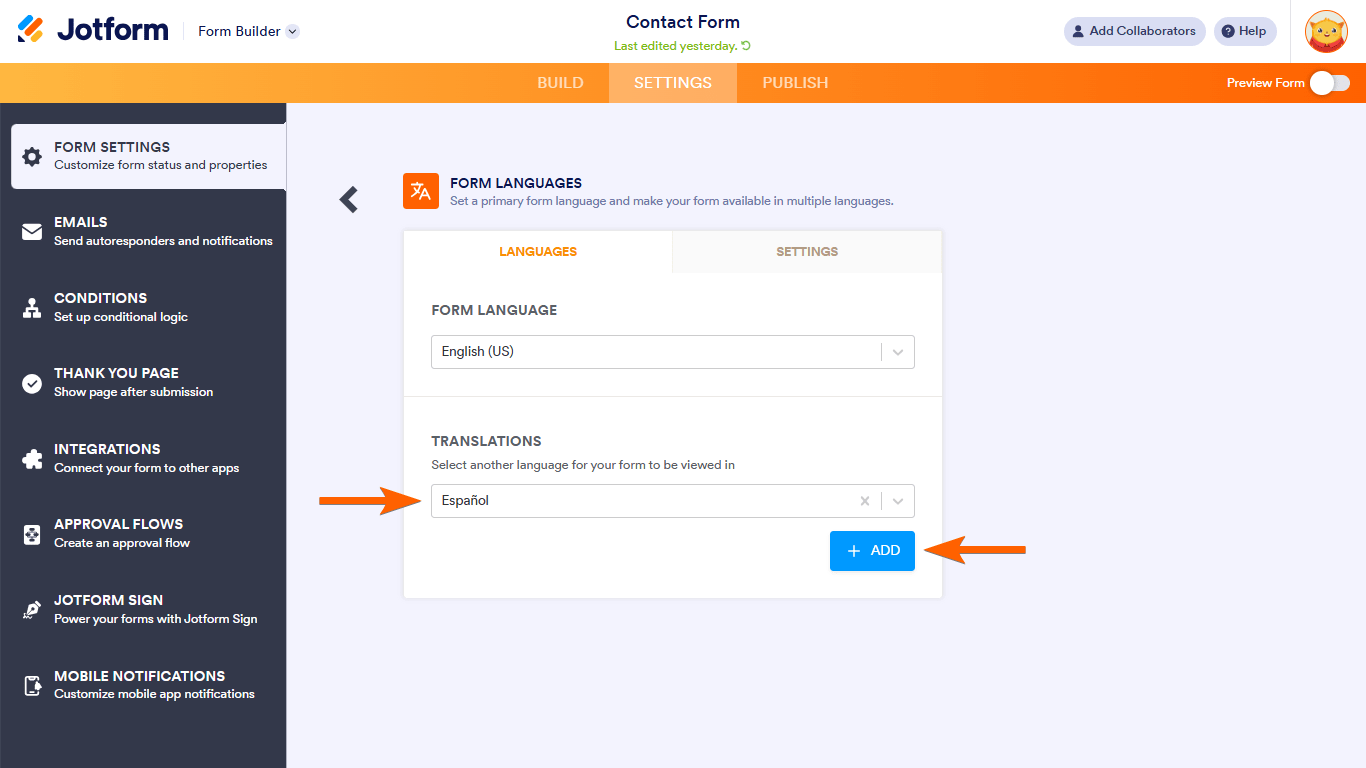The height and width of the screenshot is (768, 1366).
Task: Click the Jotform Sign pen icon
Action: pos(32,610)
